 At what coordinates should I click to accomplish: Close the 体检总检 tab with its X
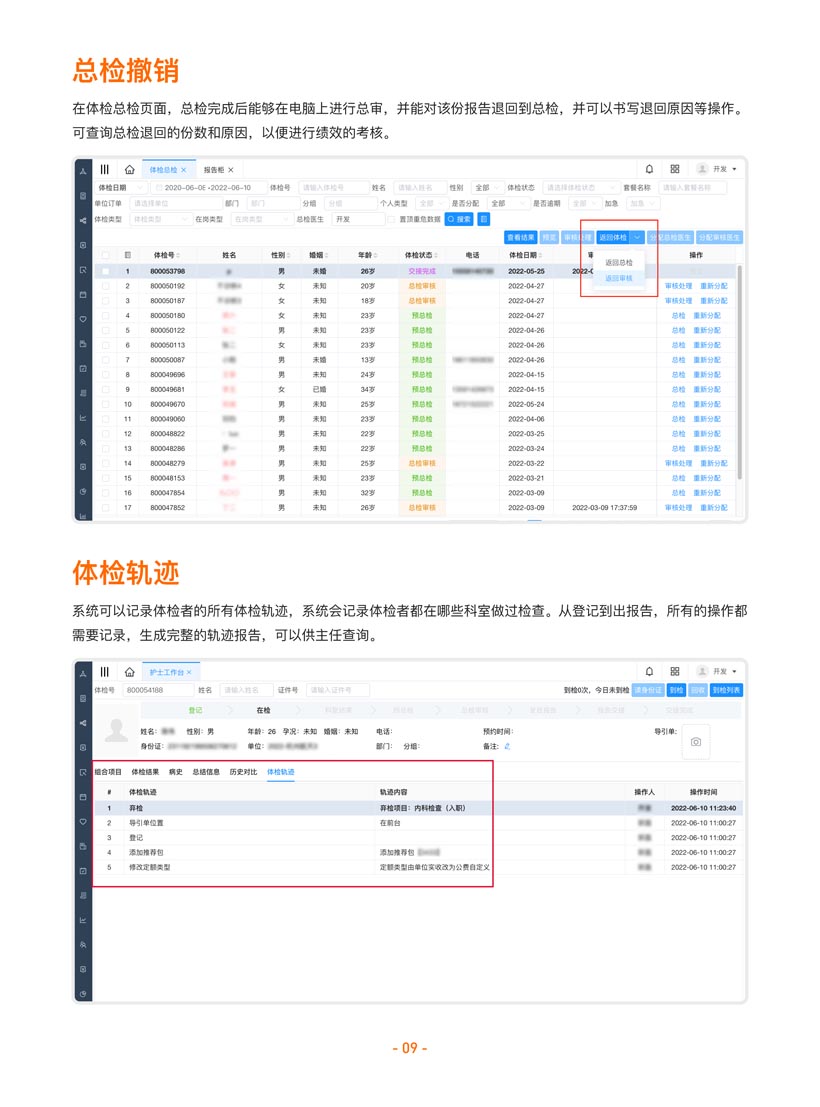(184, 171)
